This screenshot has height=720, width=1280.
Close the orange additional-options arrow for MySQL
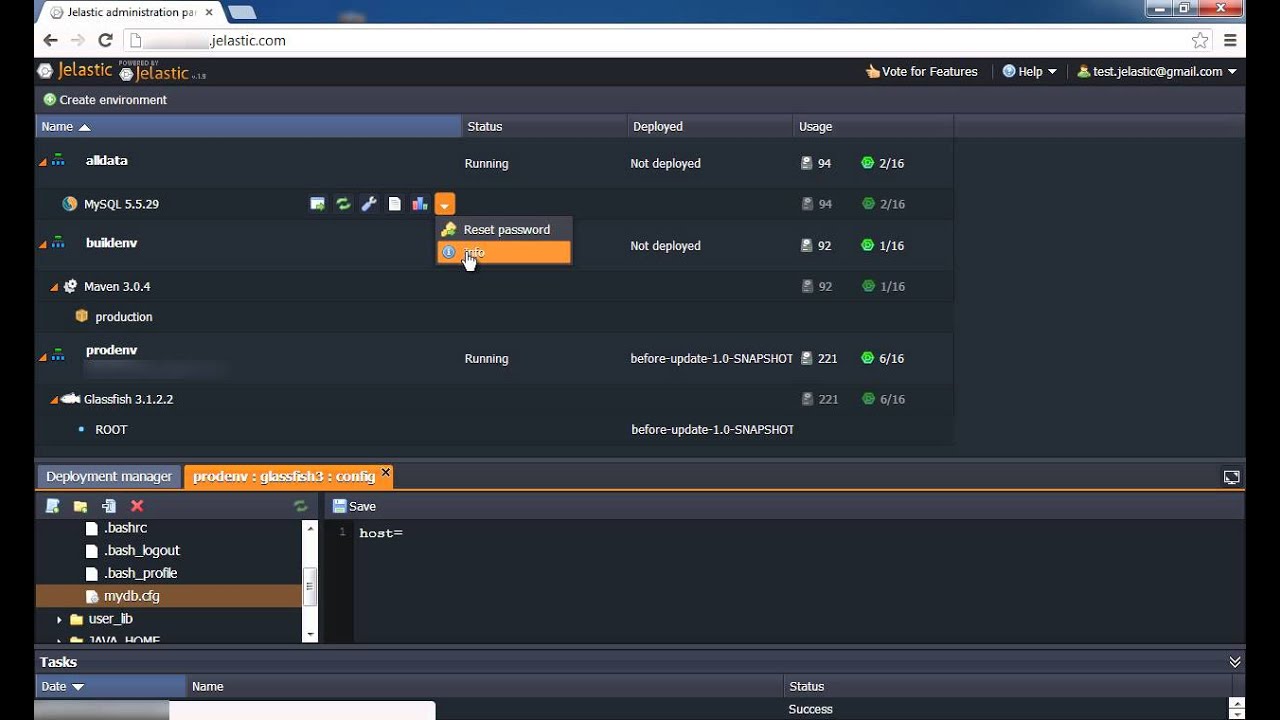pyautogui.click(x=445, y=204)
